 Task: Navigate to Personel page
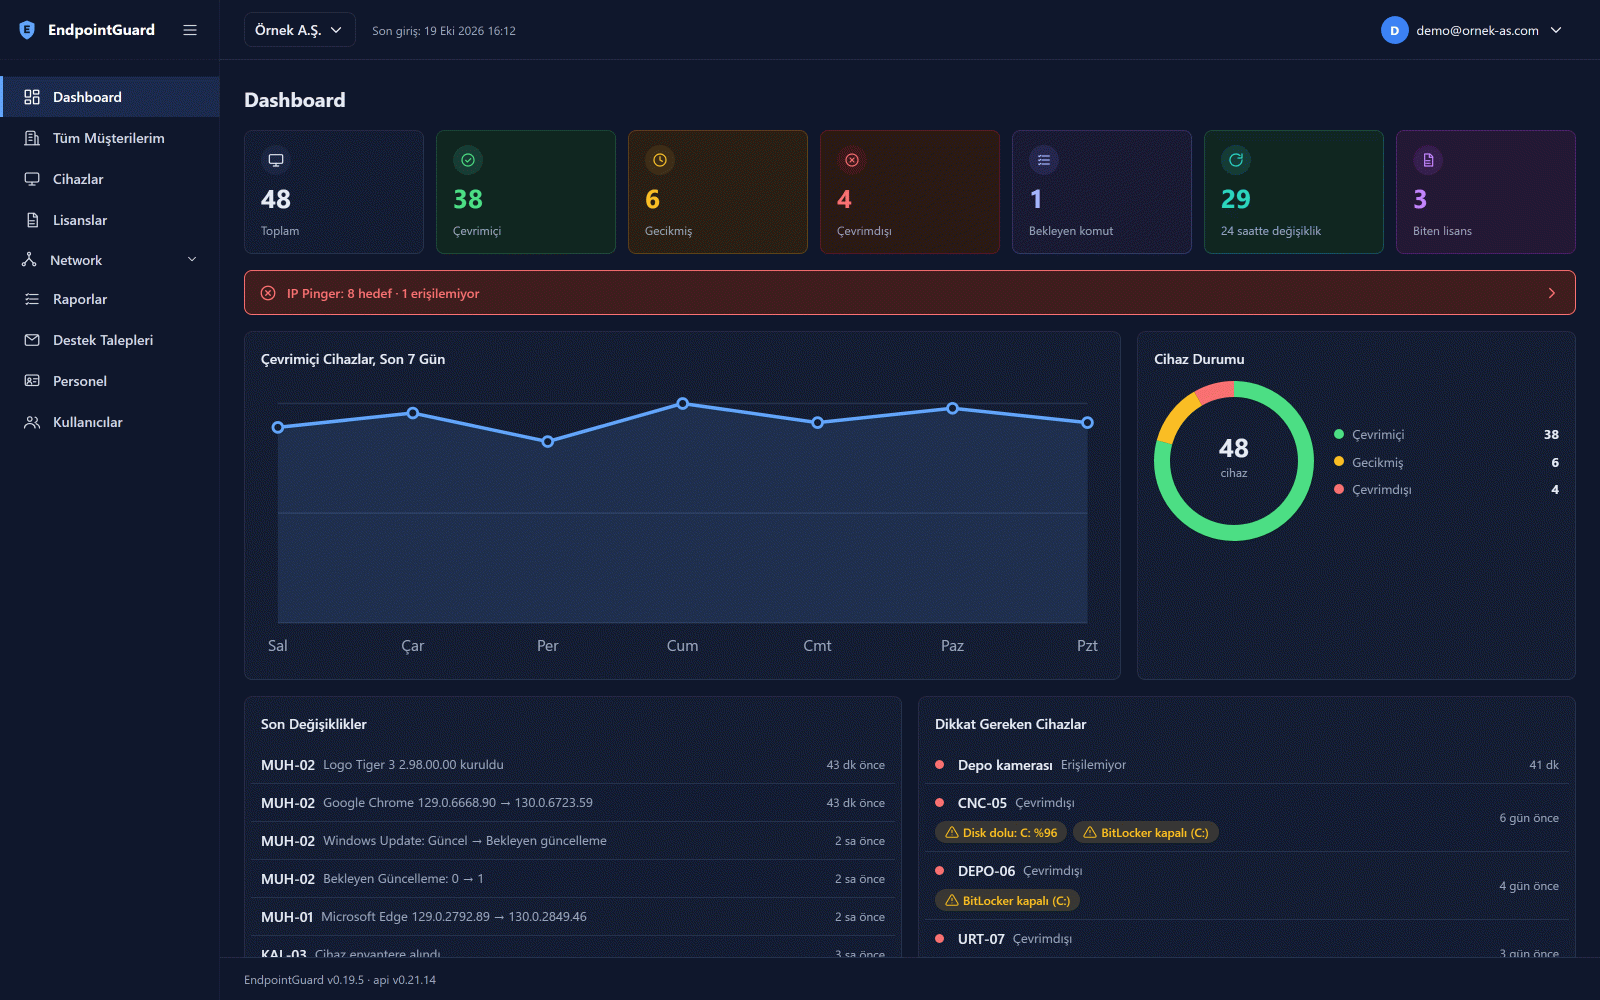[x=110, y=381]
